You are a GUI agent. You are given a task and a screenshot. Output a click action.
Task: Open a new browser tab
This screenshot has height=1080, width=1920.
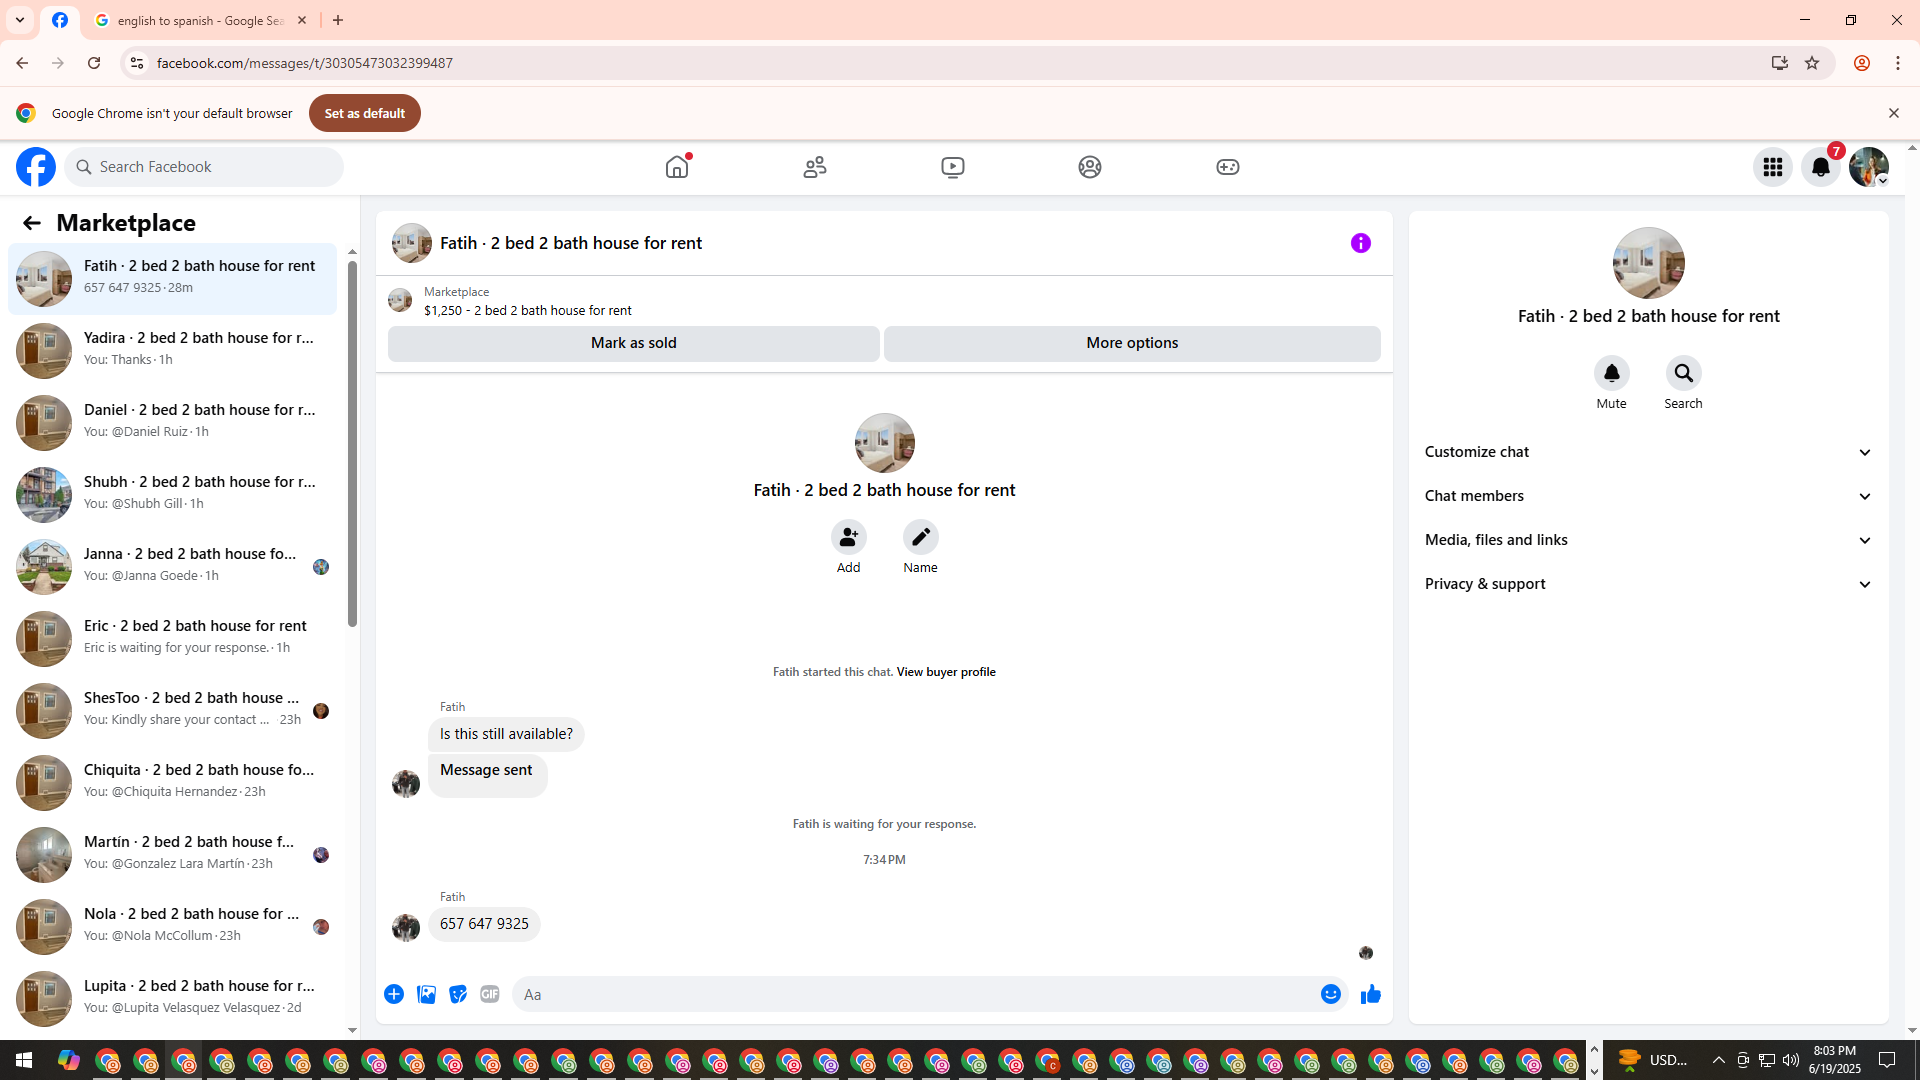[x=338, y=20]
